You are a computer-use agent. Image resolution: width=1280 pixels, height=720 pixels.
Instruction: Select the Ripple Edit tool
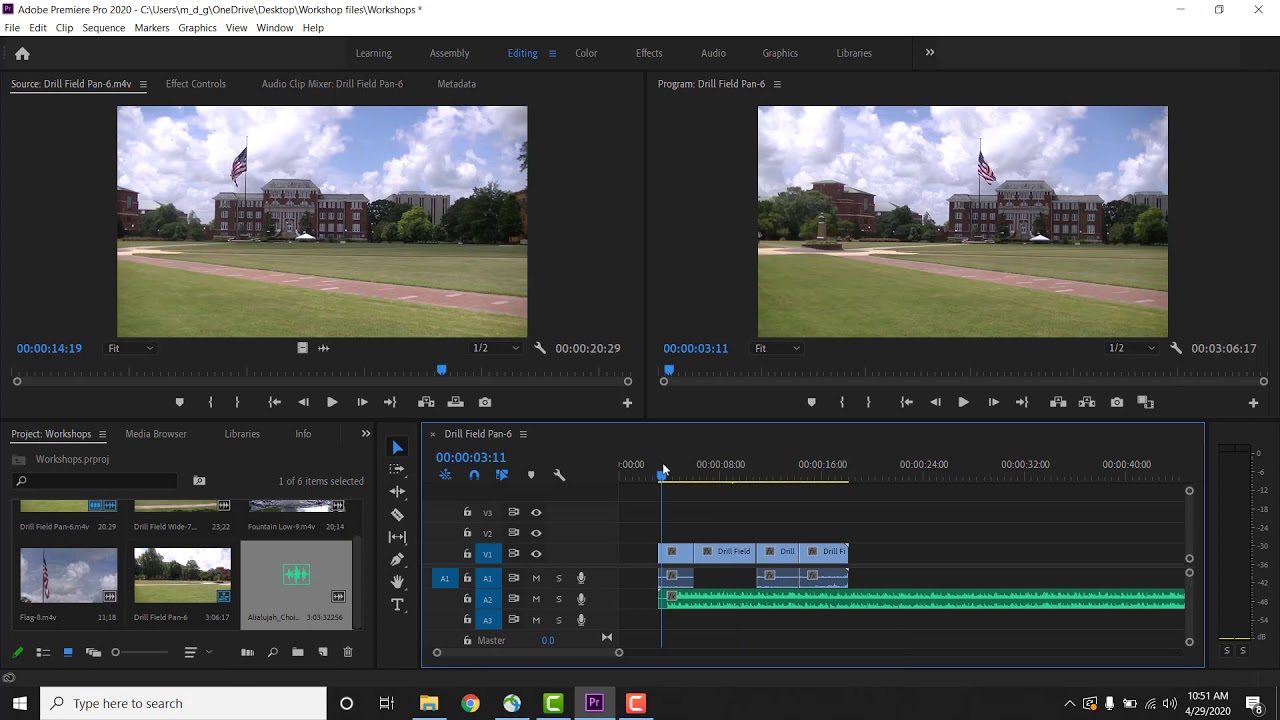click(x=397, y=492)
